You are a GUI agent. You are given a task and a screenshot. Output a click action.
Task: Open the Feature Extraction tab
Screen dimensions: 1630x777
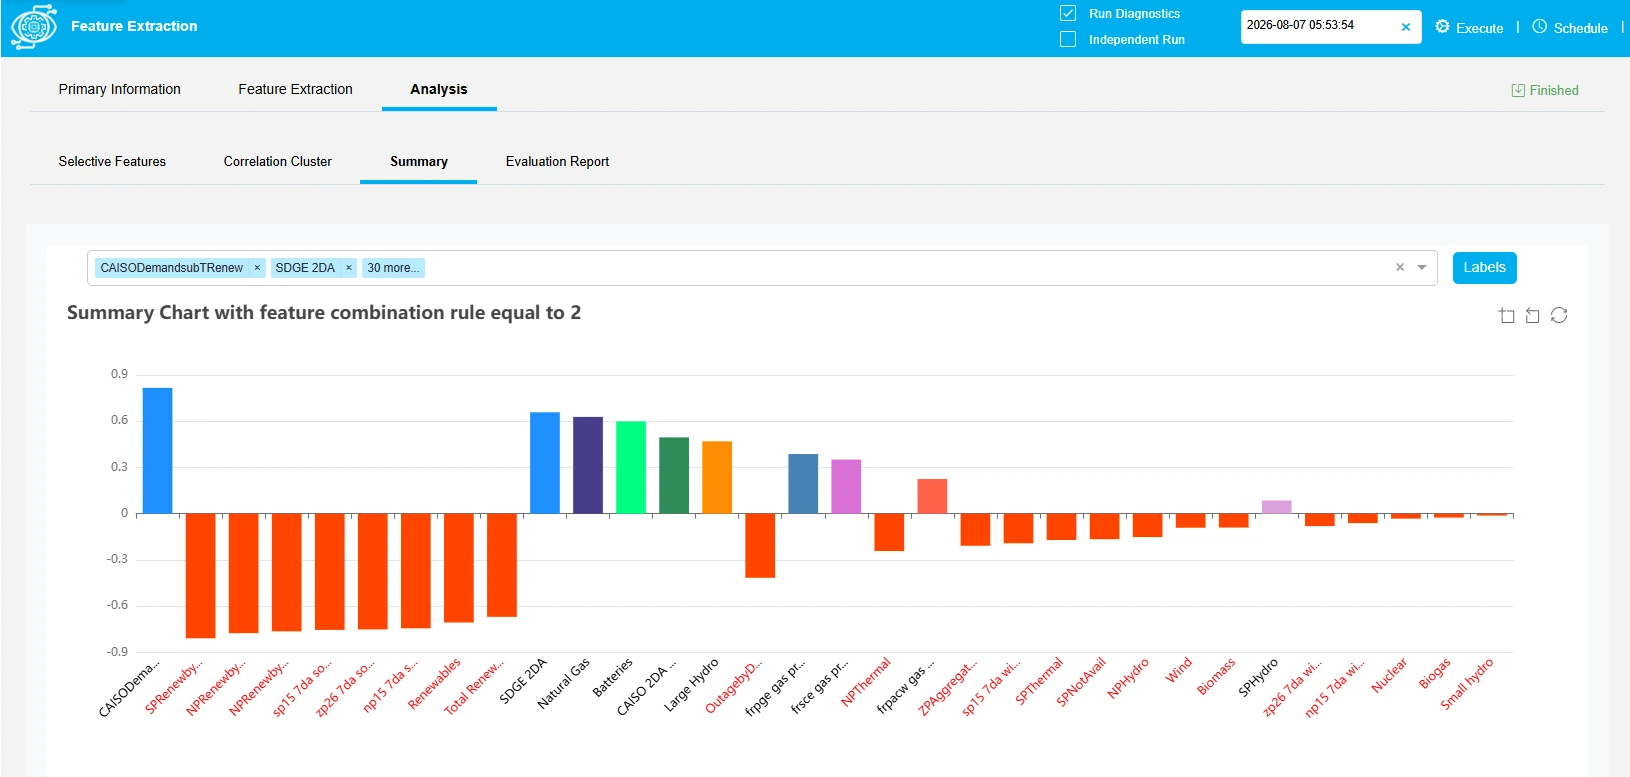(x=295, y=89)
